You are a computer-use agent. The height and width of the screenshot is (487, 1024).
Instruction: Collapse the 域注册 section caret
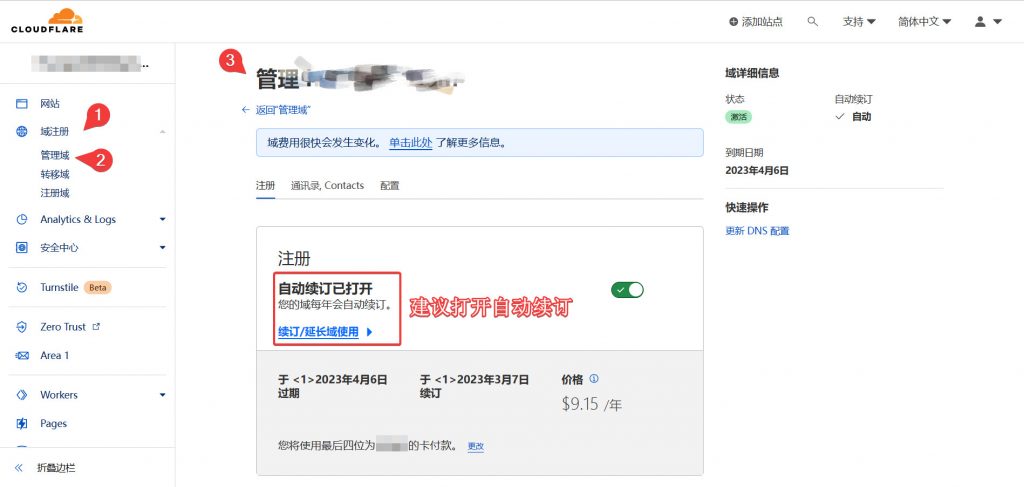pyautogui.click(x=163, y=132)
